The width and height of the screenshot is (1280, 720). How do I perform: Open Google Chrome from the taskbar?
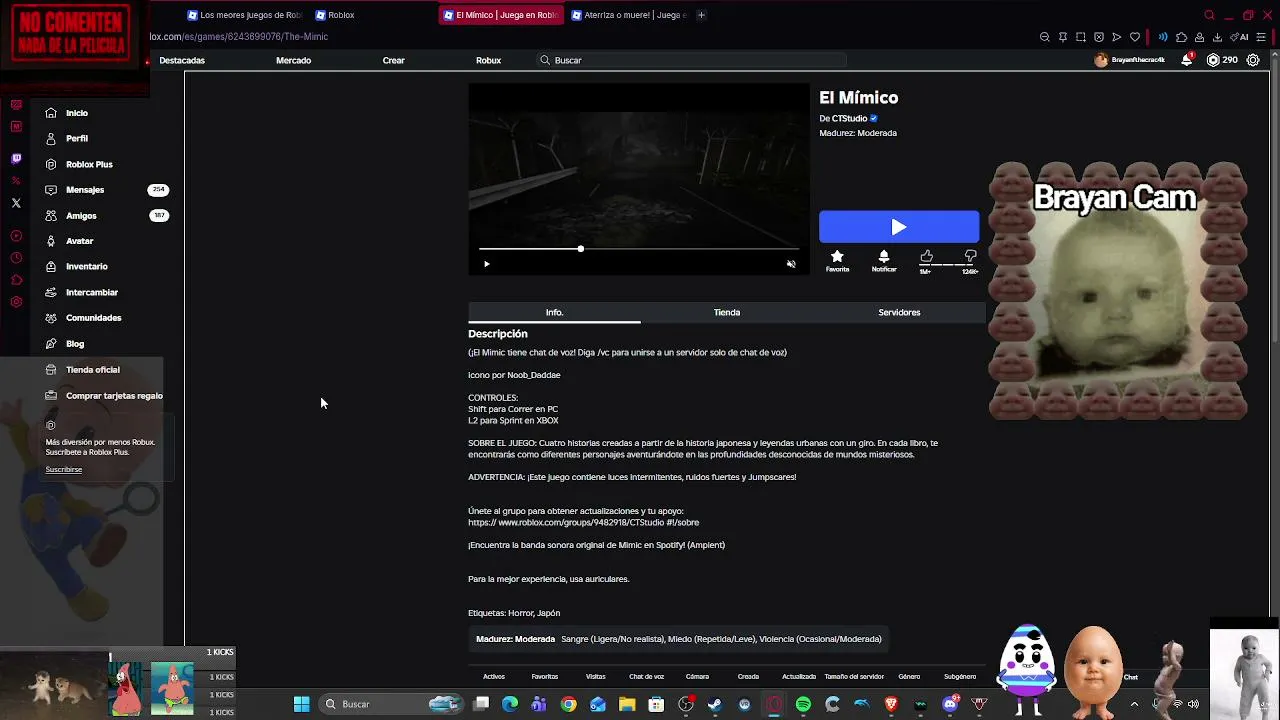pyautogui.click(x=568, y=704)
